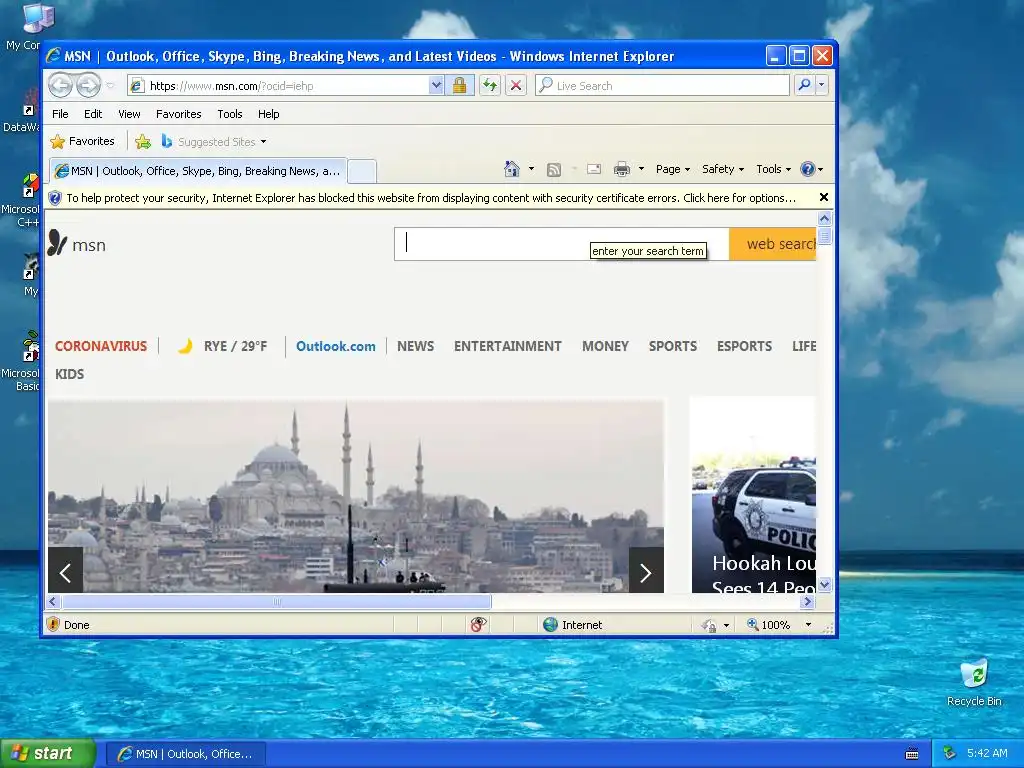Open the Page command bar menu
This screenshot has width=1024, height=768.
tap(673, 169)
